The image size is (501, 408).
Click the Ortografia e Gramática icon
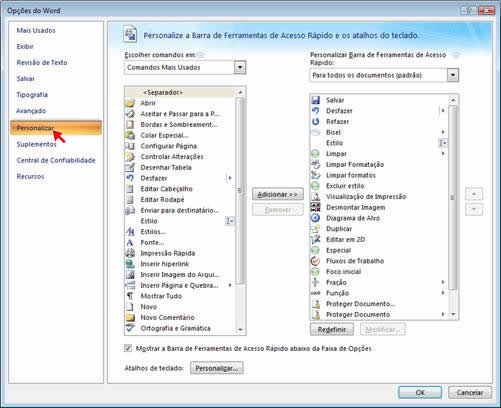click(x=130, y=328)
